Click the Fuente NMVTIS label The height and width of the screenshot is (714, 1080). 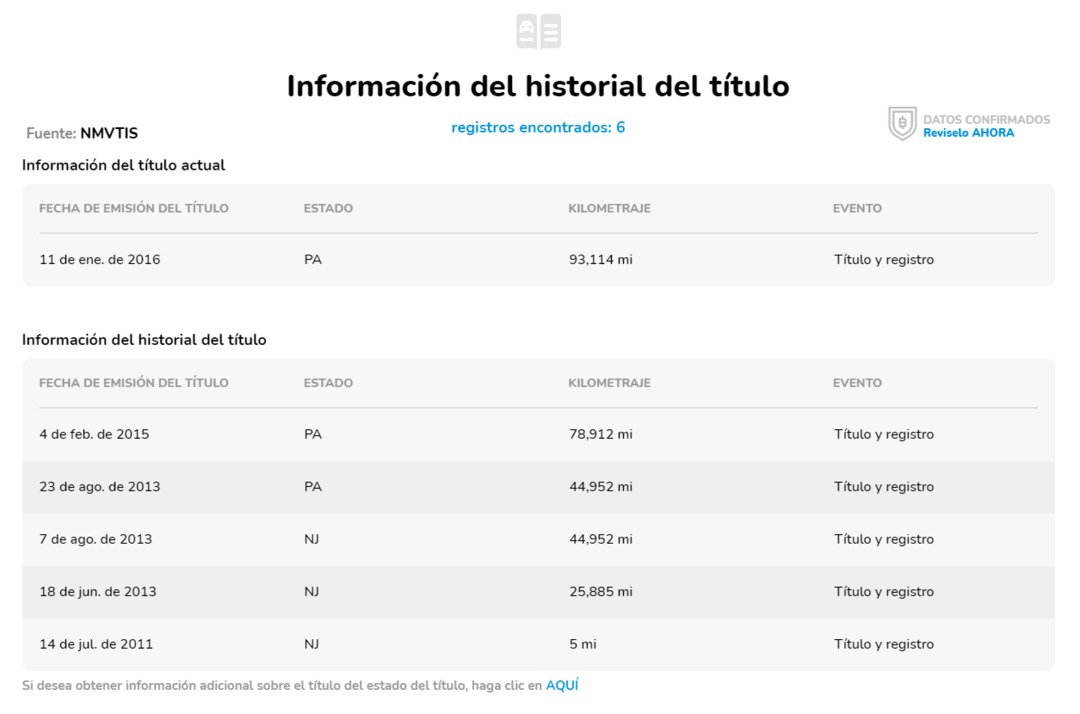pyautogui.click(x=80, y=133)
